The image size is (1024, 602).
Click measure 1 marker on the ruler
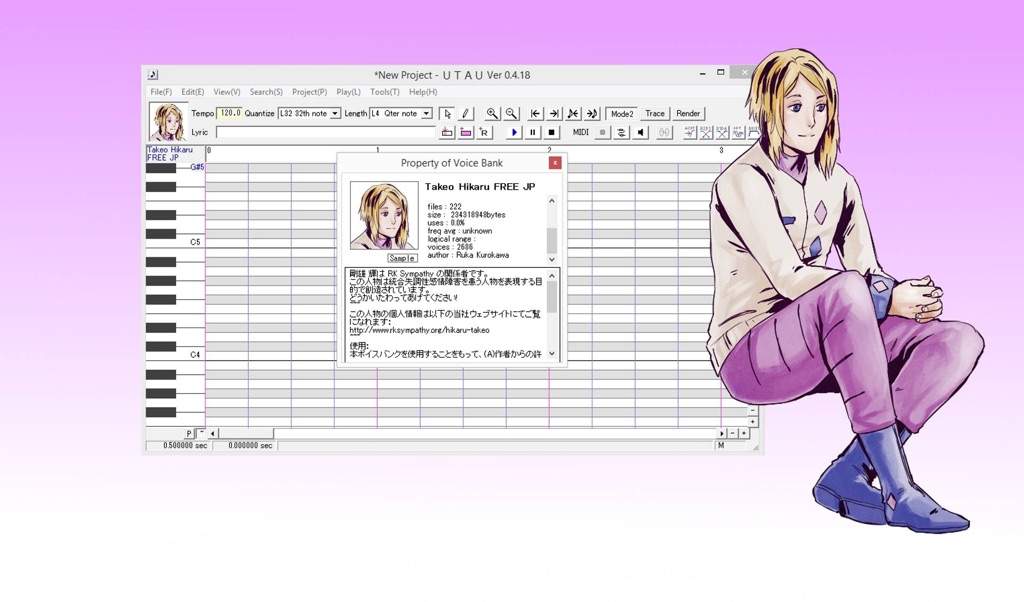point(377,150)
